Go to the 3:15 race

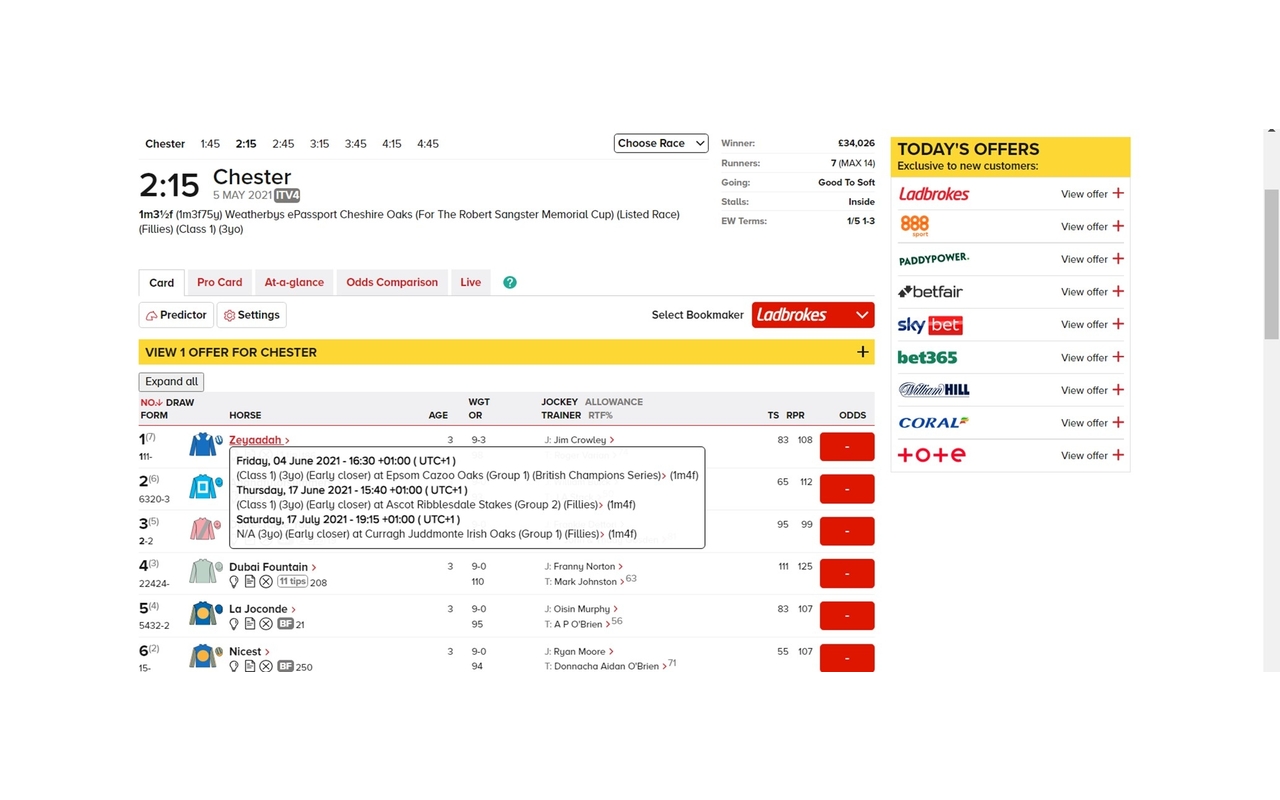pos(319,144)
